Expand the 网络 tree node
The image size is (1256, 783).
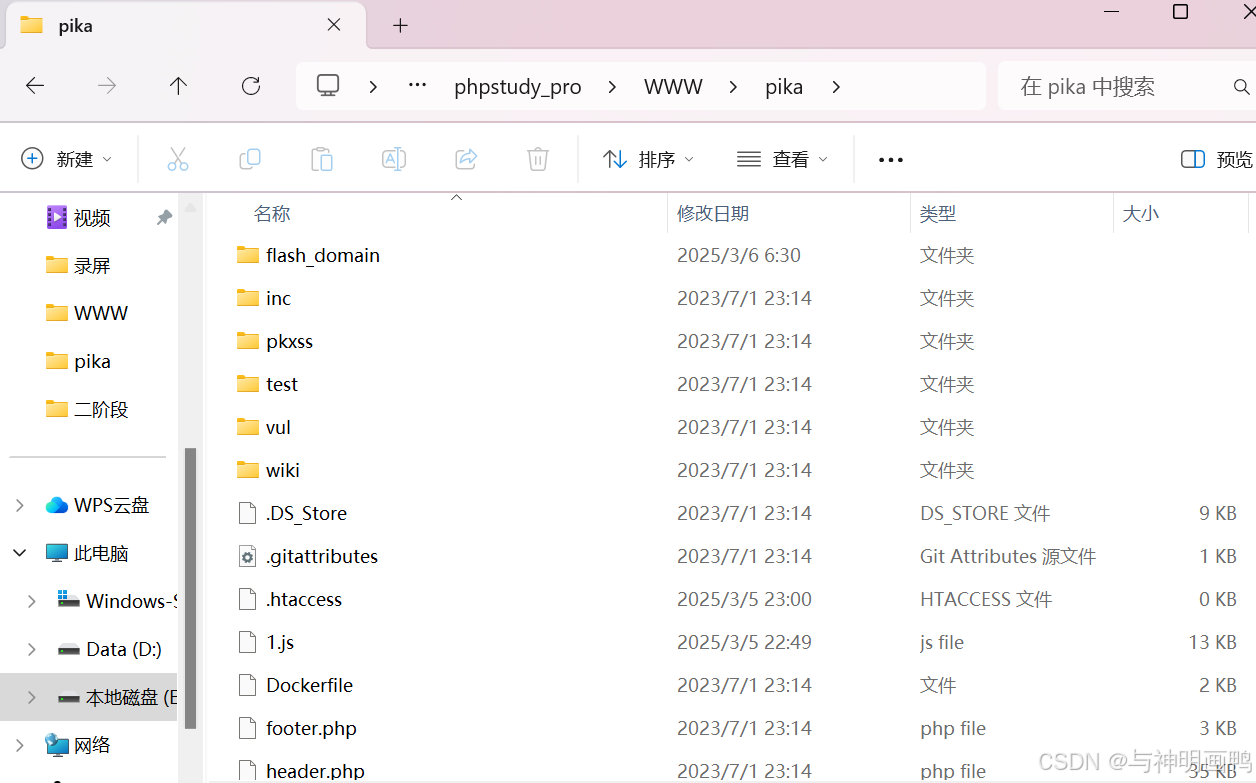coord(20,745)
